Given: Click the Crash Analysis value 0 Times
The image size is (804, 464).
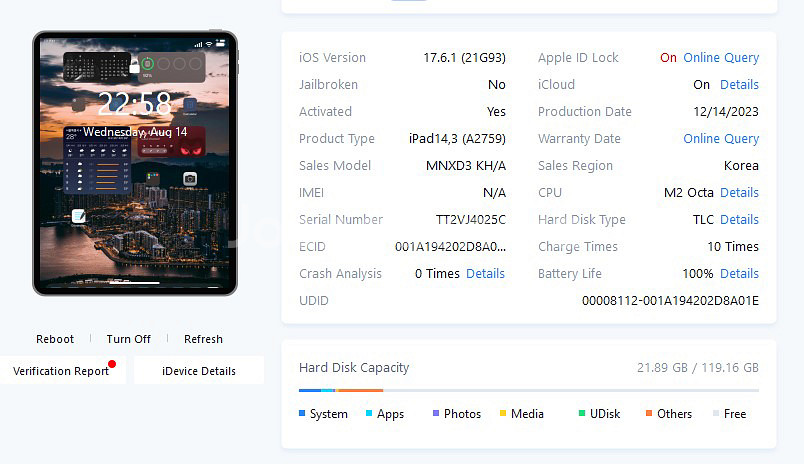Looking at the screenshot, I should (437, 274).
